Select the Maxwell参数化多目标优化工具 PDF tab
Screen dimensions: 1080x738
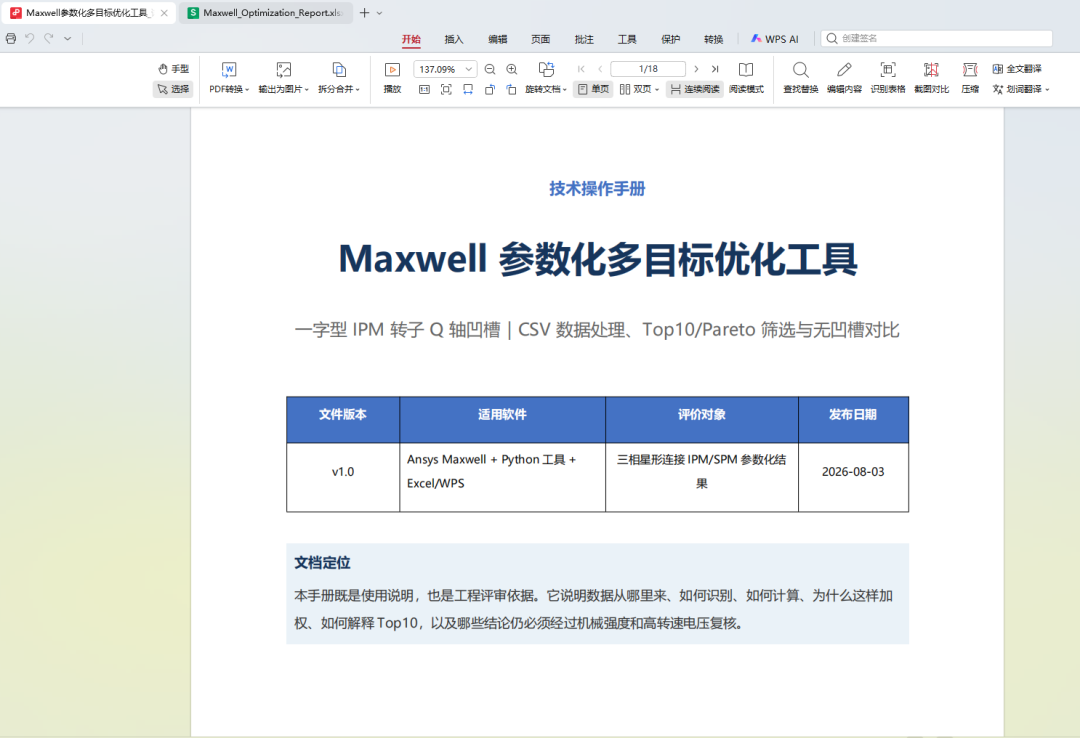point(87,12)
